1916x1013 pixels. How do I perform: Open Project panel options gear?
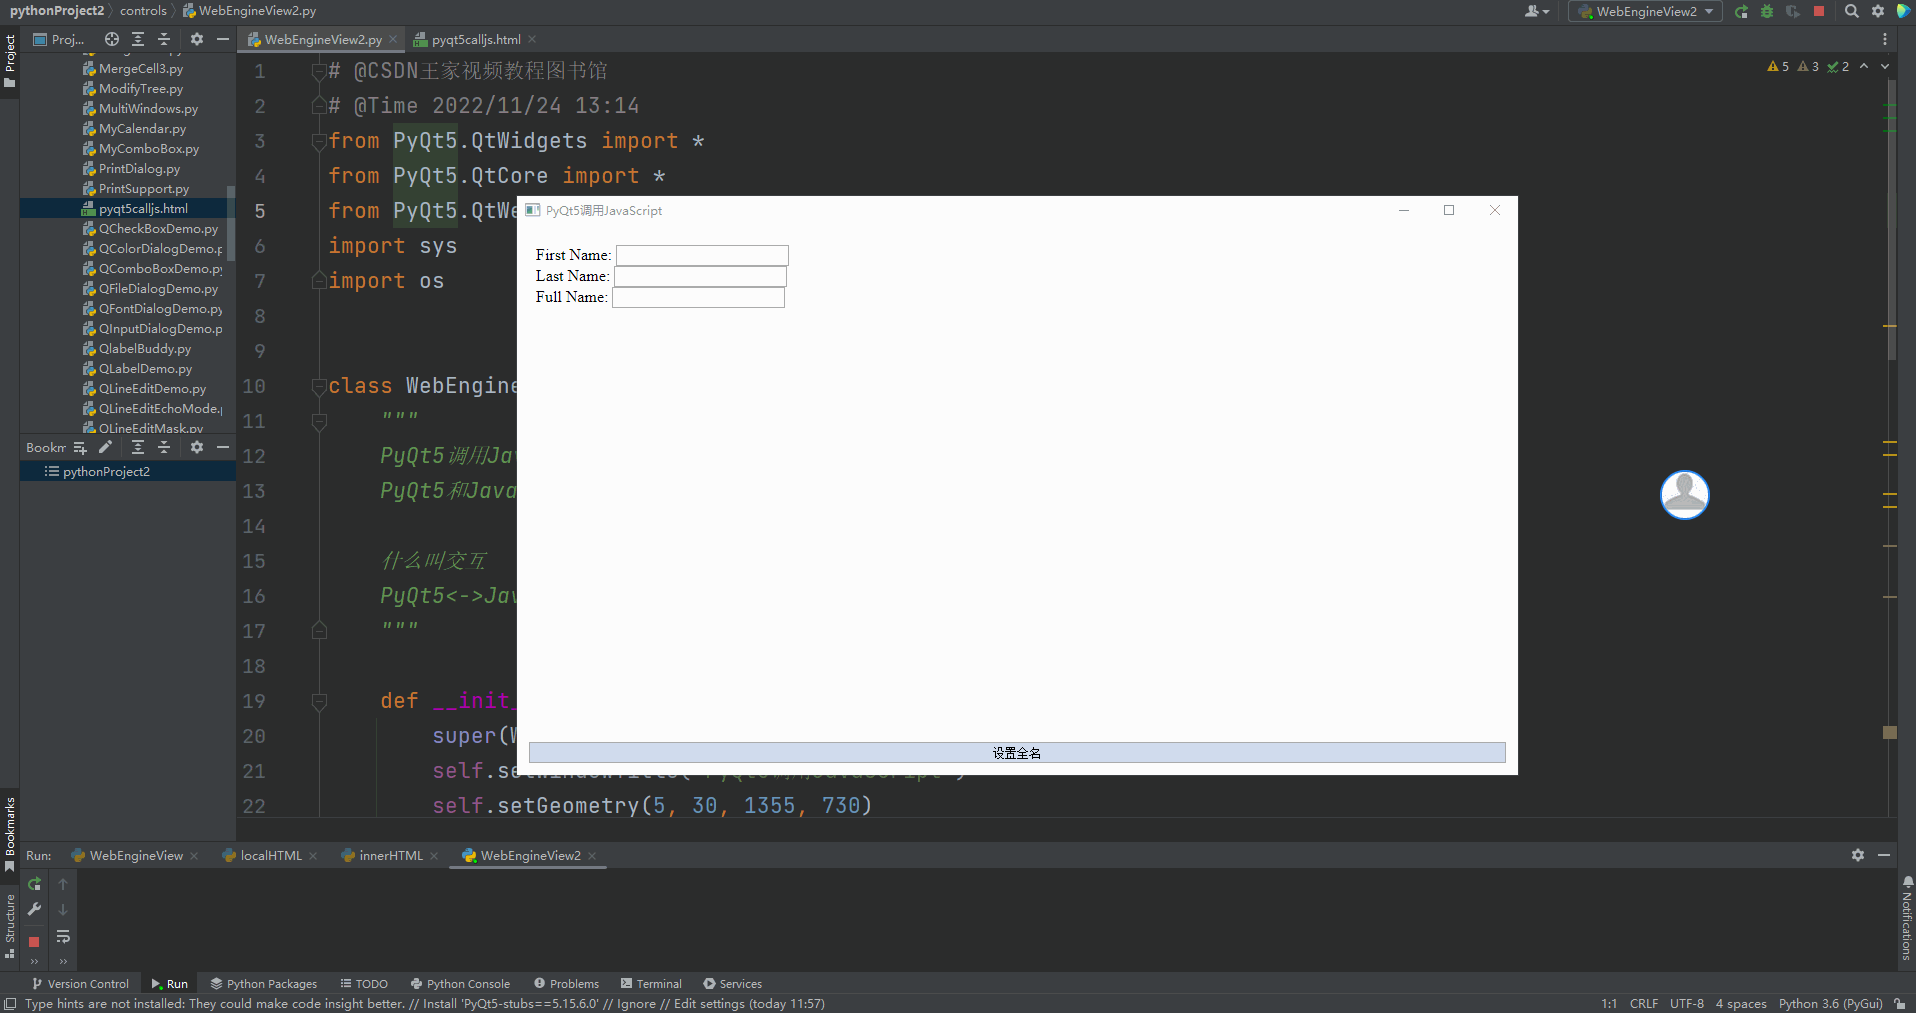coord(197,39)
